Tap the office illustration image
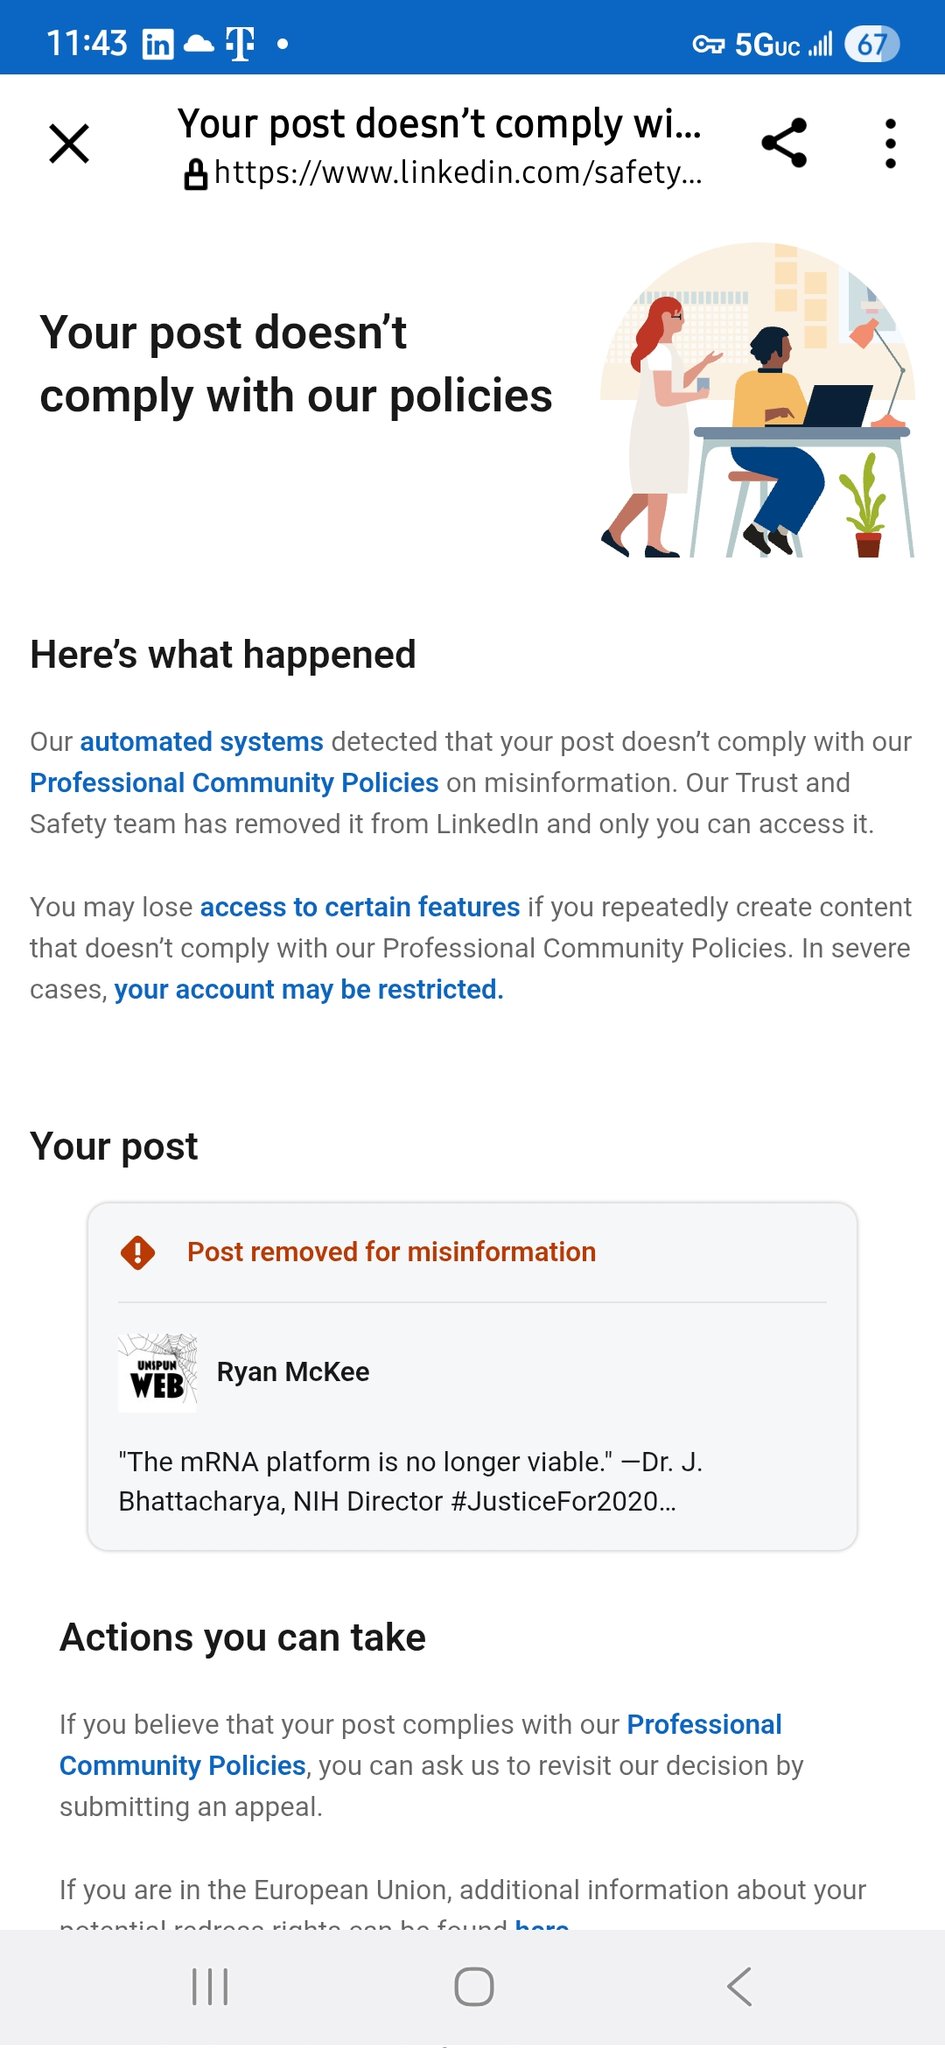 point(757,401)
